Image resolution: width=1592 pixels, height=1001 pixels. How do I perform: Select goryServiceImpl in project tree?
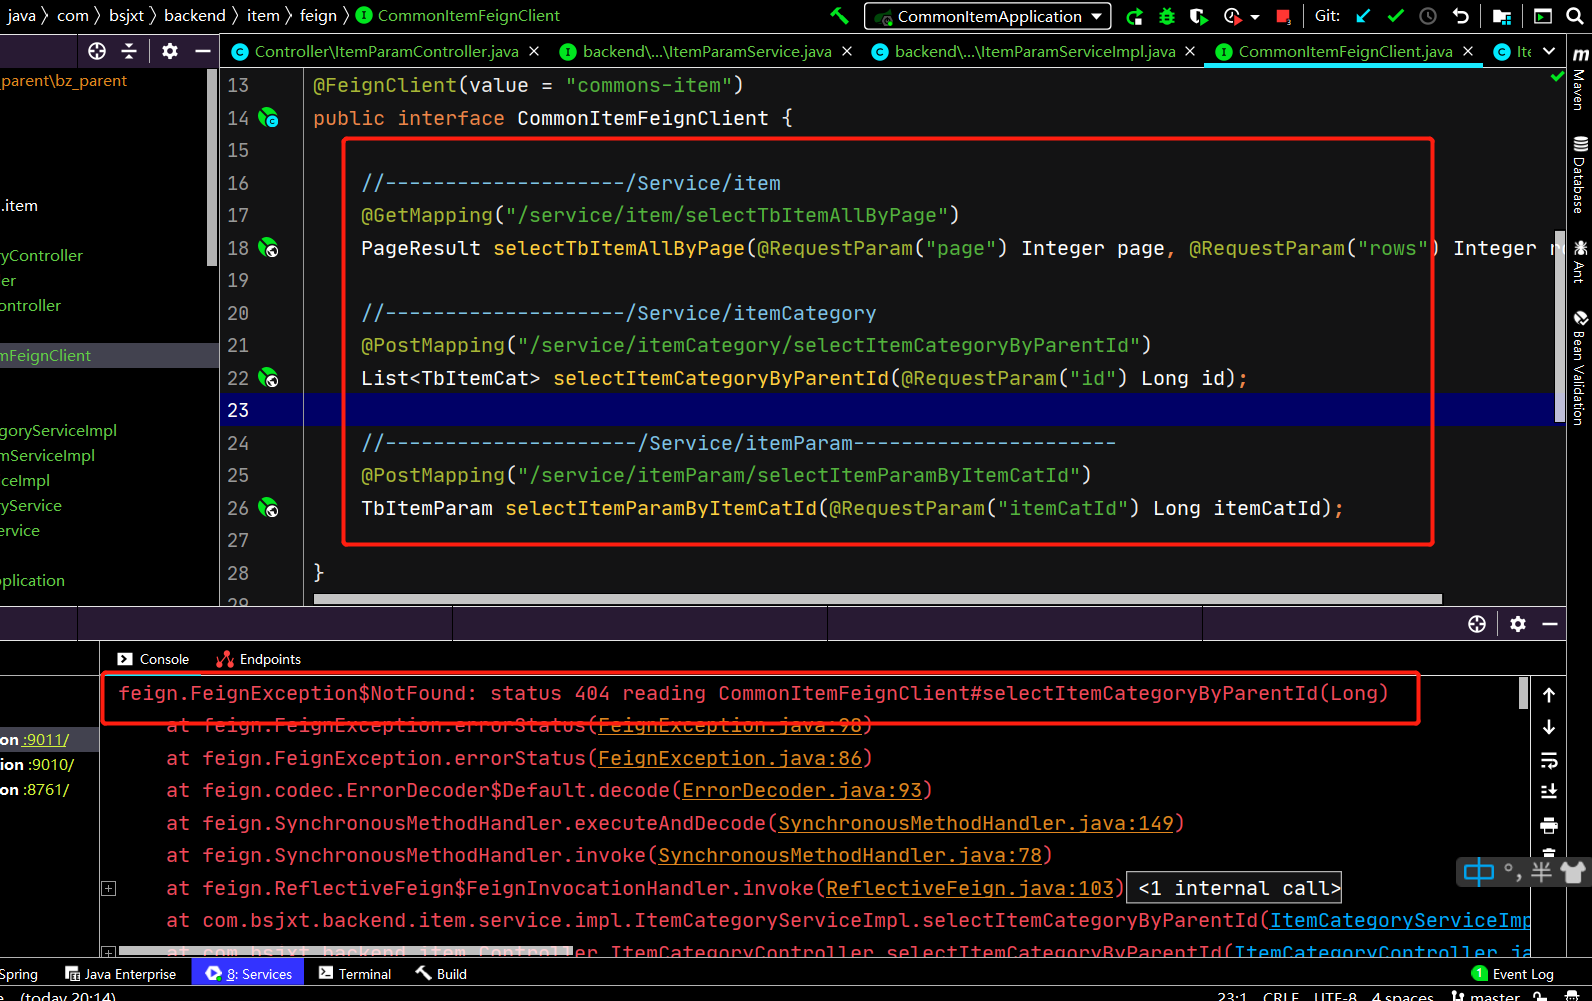(59, 431)
